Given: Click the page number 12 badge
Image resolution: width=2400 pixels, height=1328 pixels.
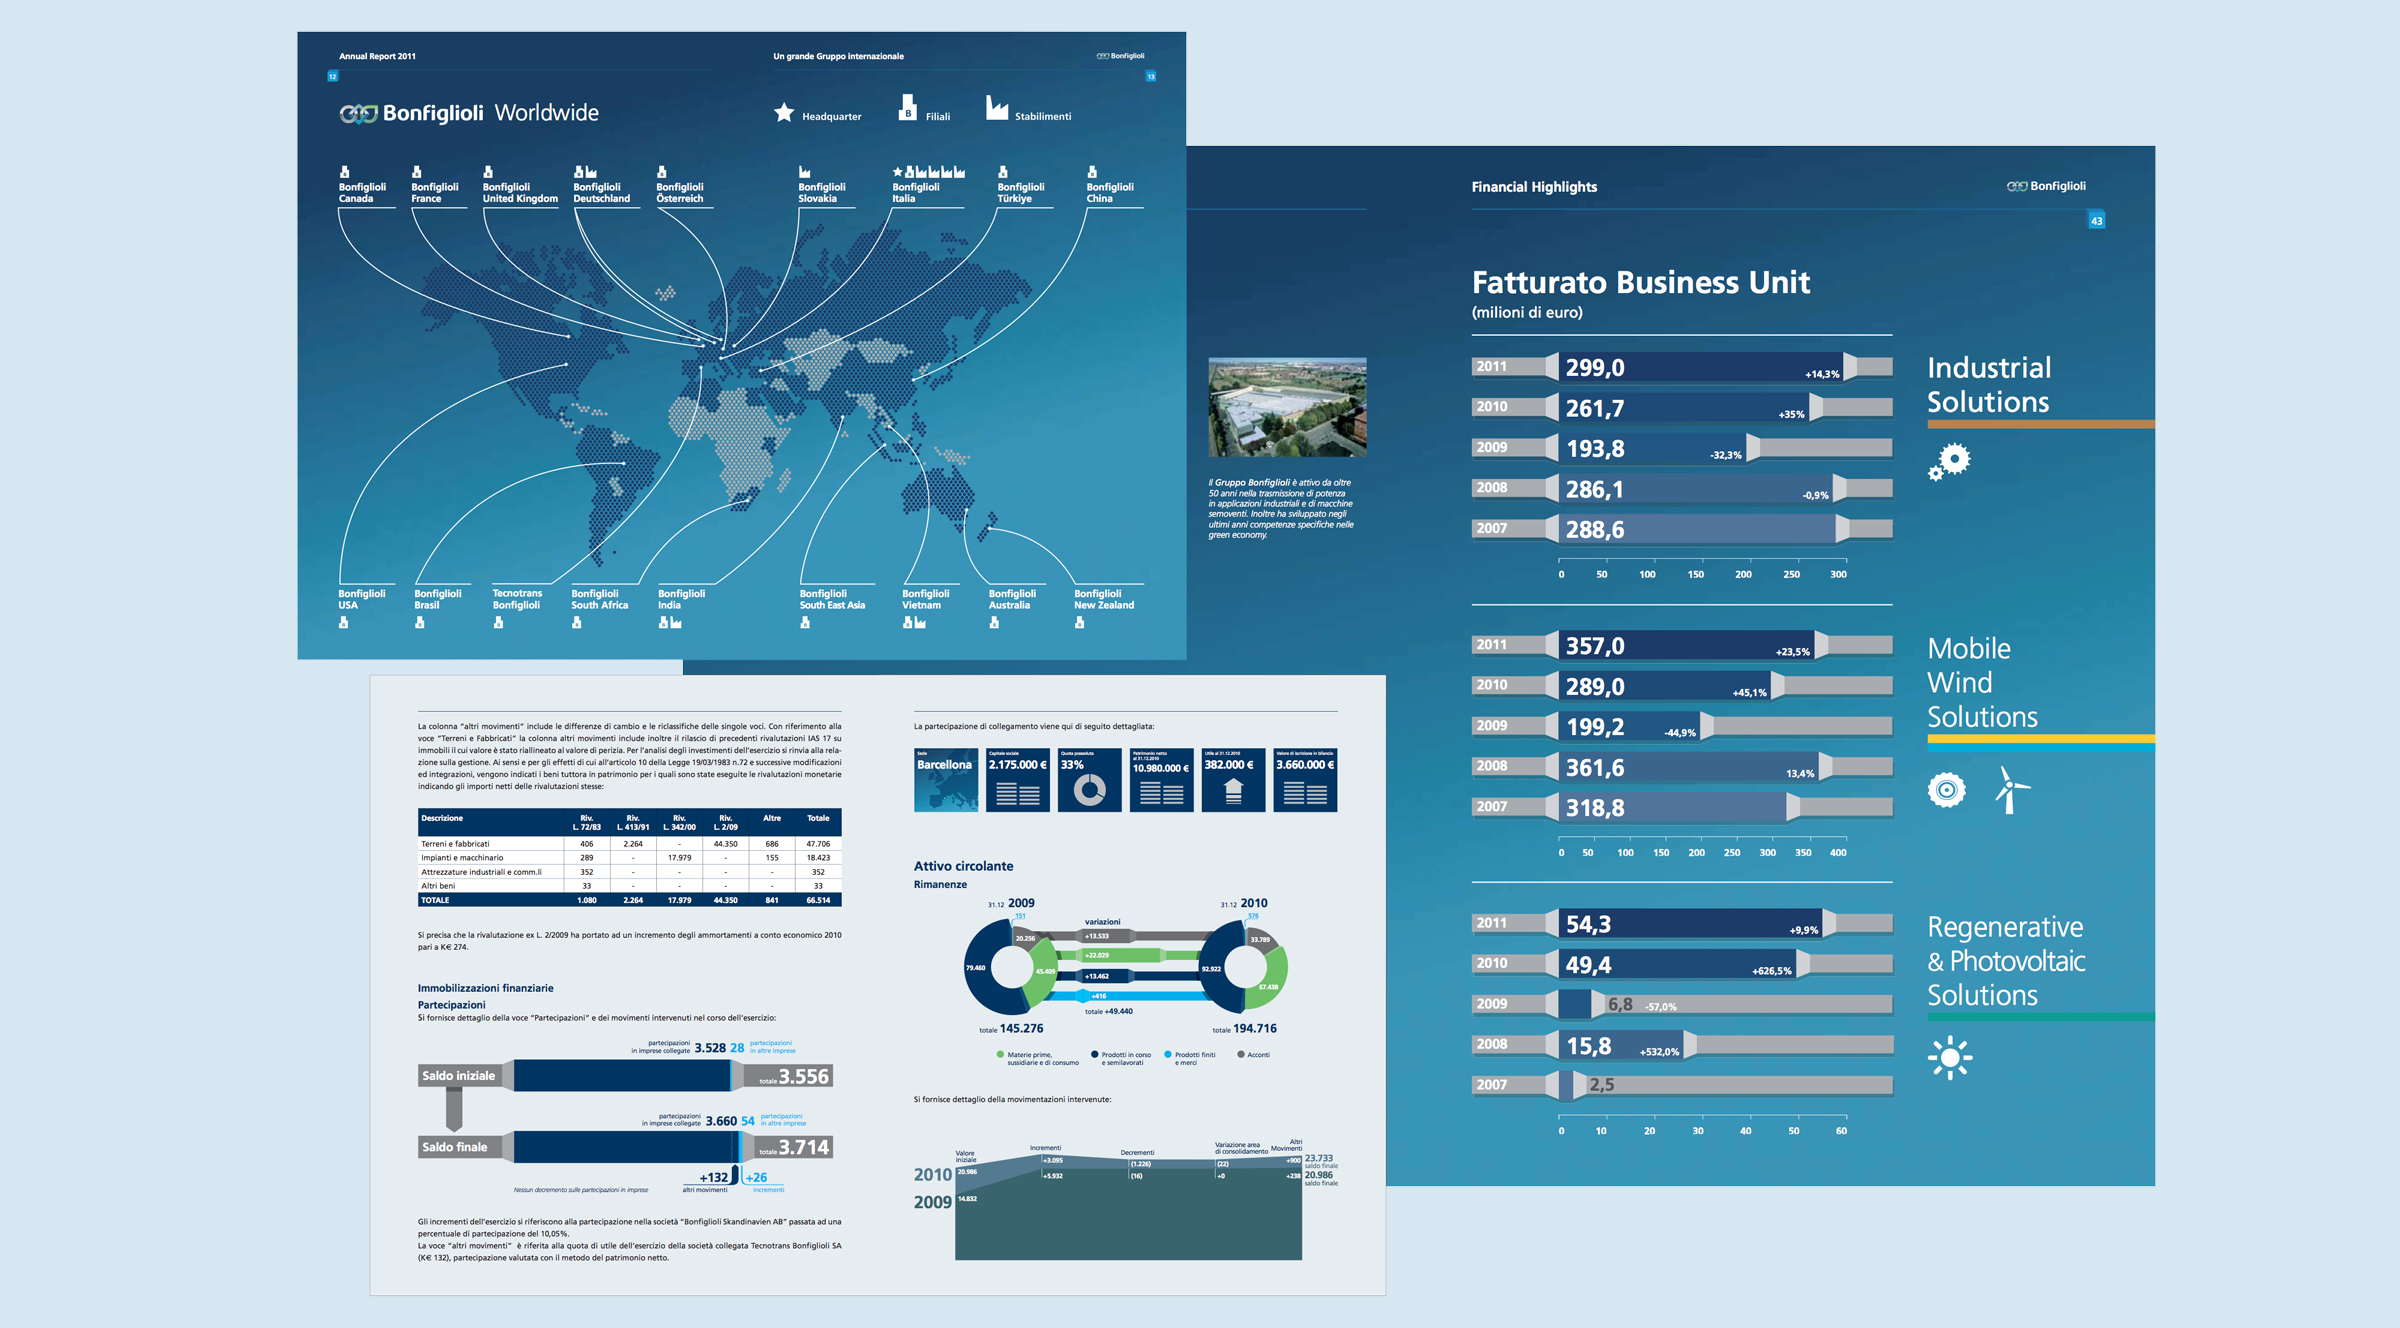Looking at the screenshot, I should coord(333,76).
